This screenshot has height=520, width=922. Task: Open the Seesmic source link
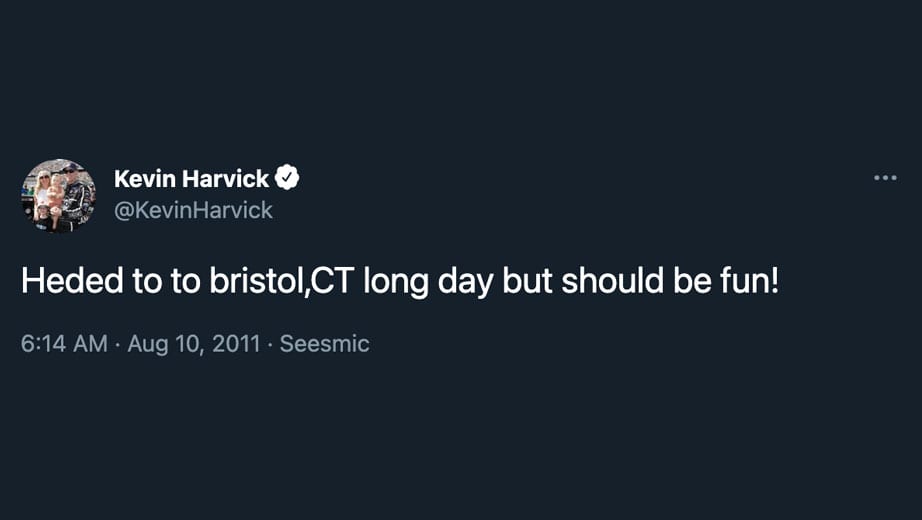pyautogui.click(x=325, y=344)
